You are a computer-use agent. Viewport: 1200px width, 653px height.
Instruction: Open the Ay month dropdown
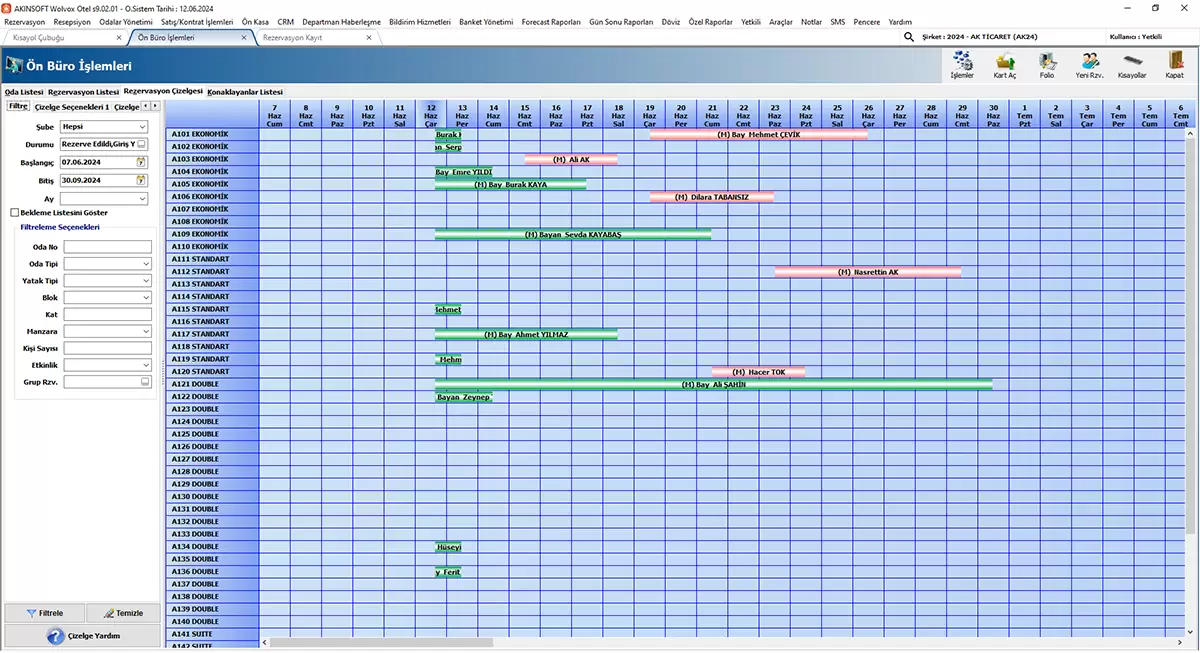142,199
